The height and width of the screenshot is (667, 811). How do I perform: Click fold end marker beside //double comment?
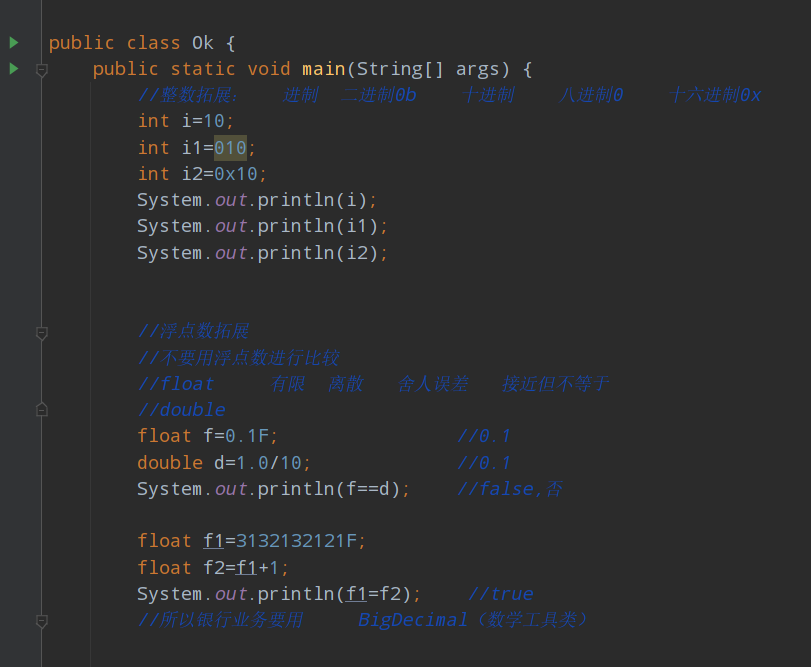tap(42, 409)
